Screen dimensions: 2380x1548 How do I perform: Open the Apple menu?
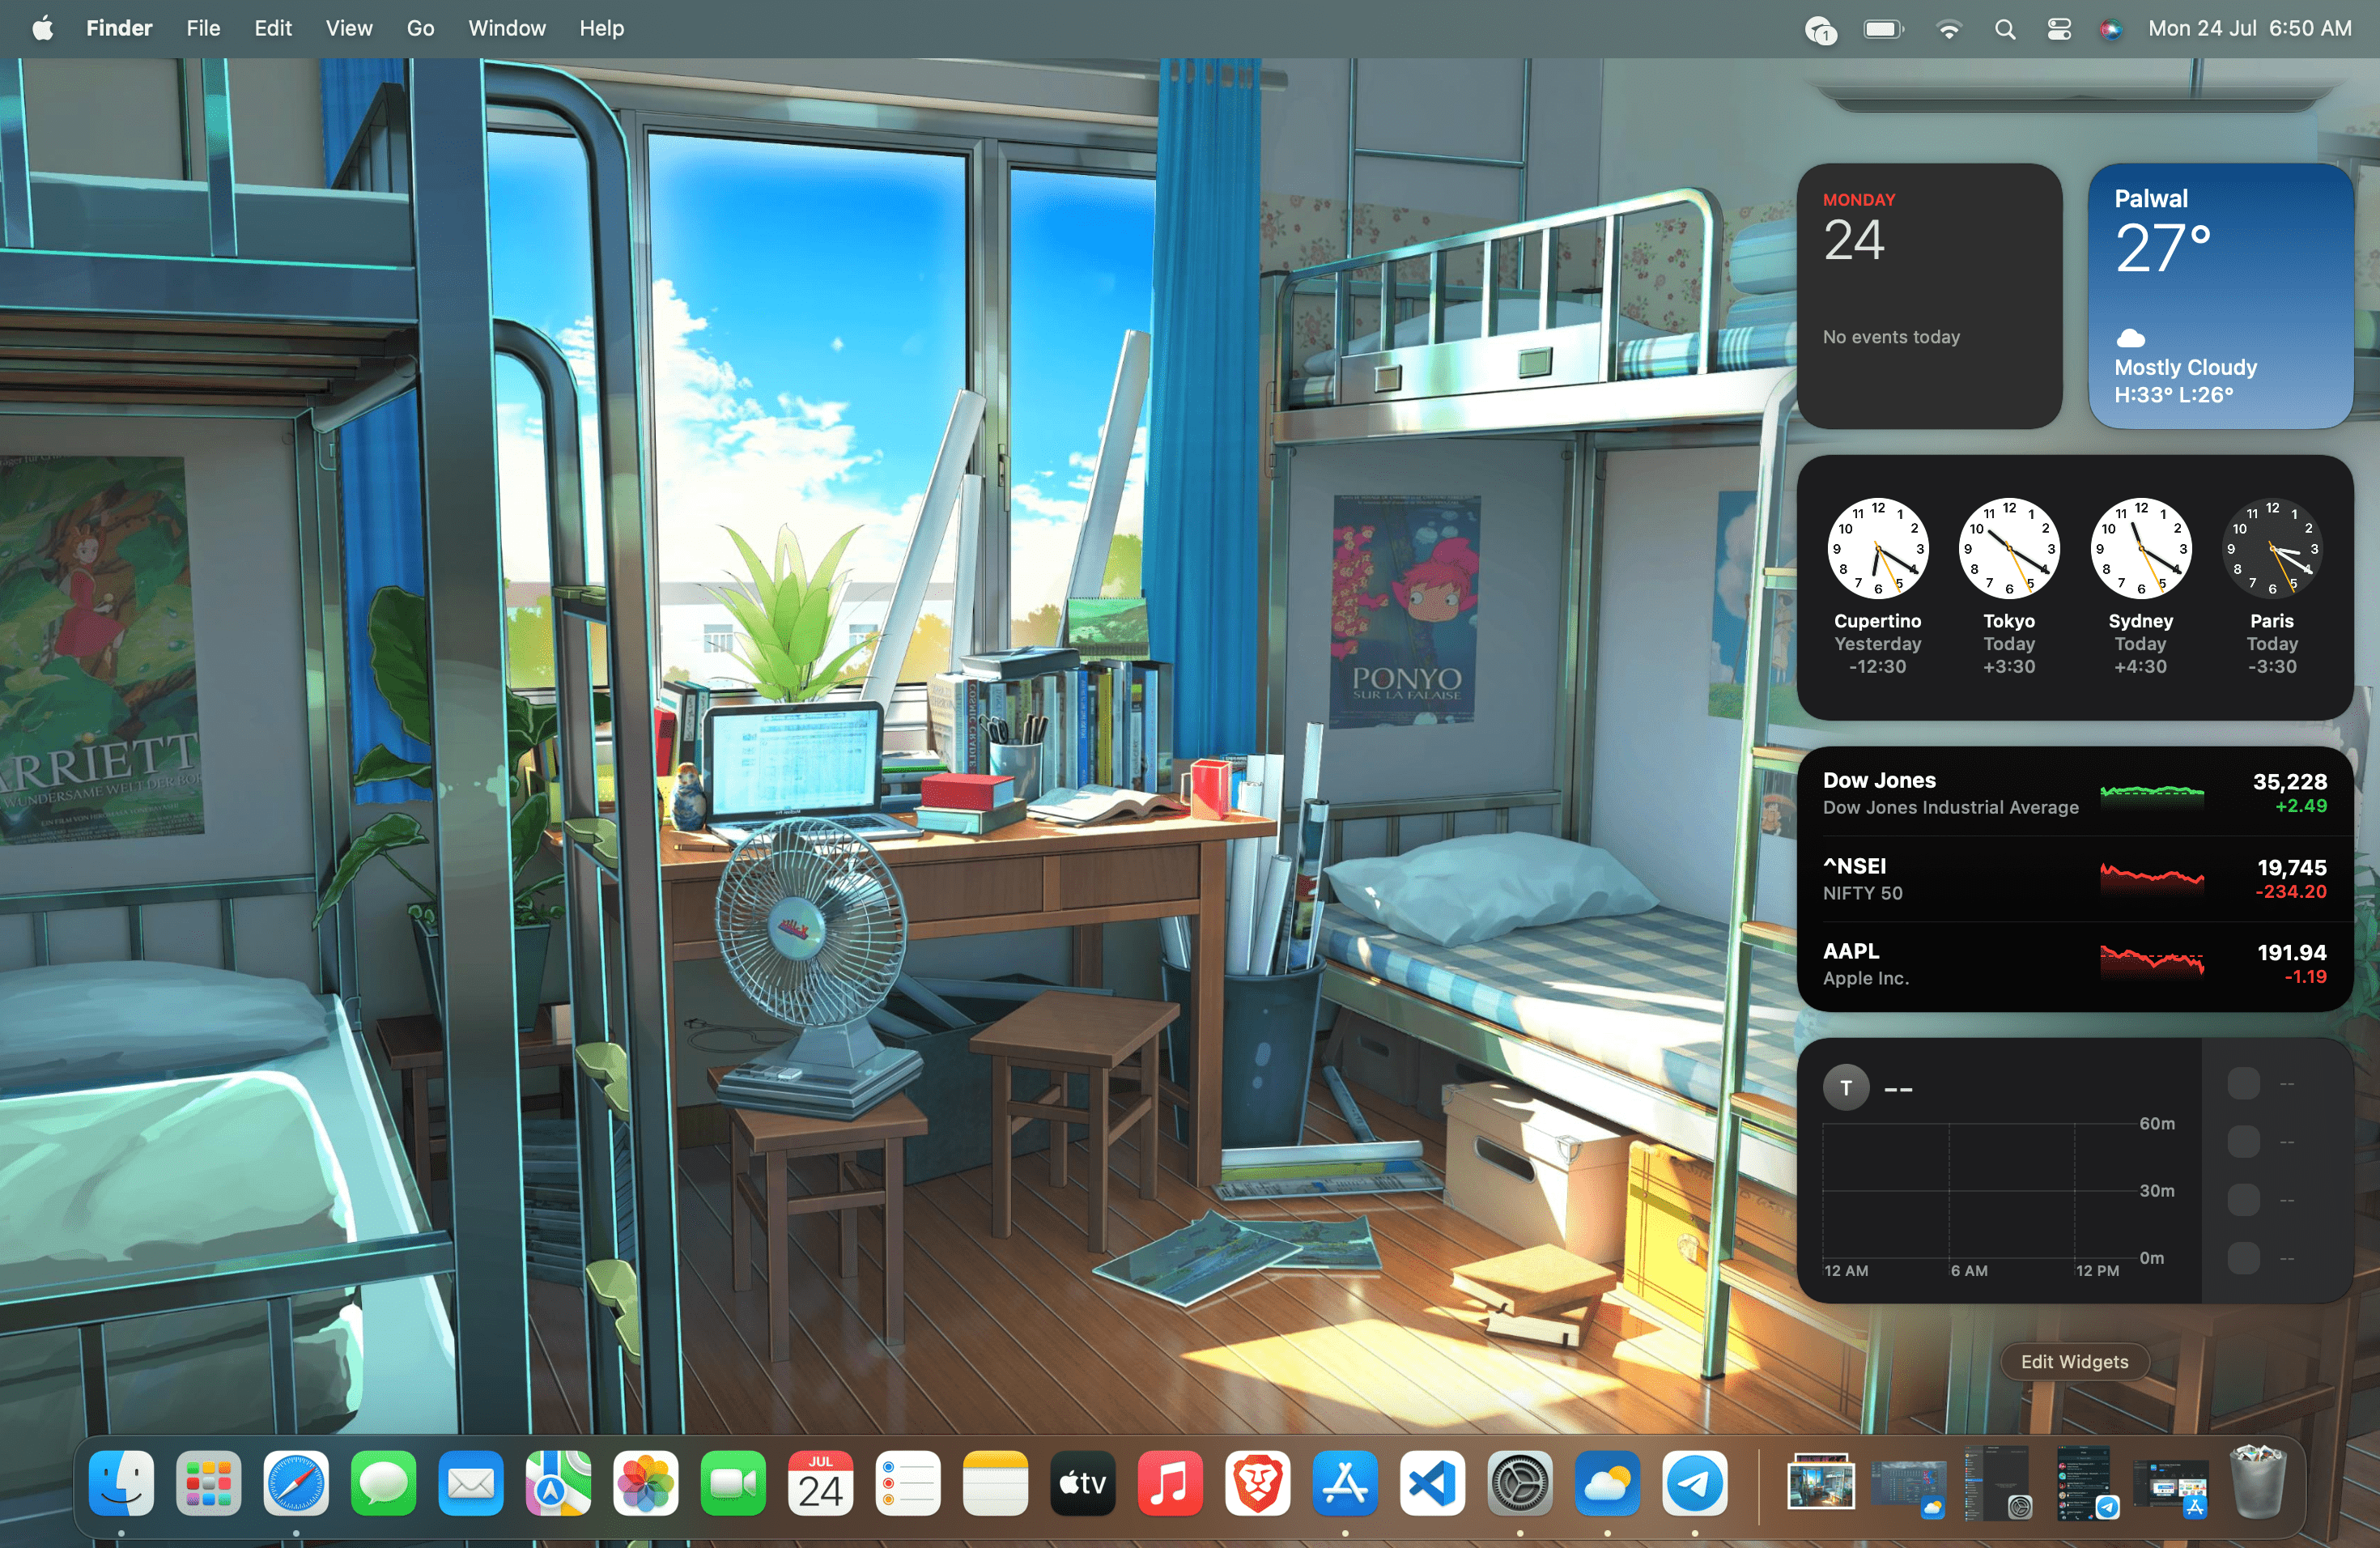coord(42,28)
